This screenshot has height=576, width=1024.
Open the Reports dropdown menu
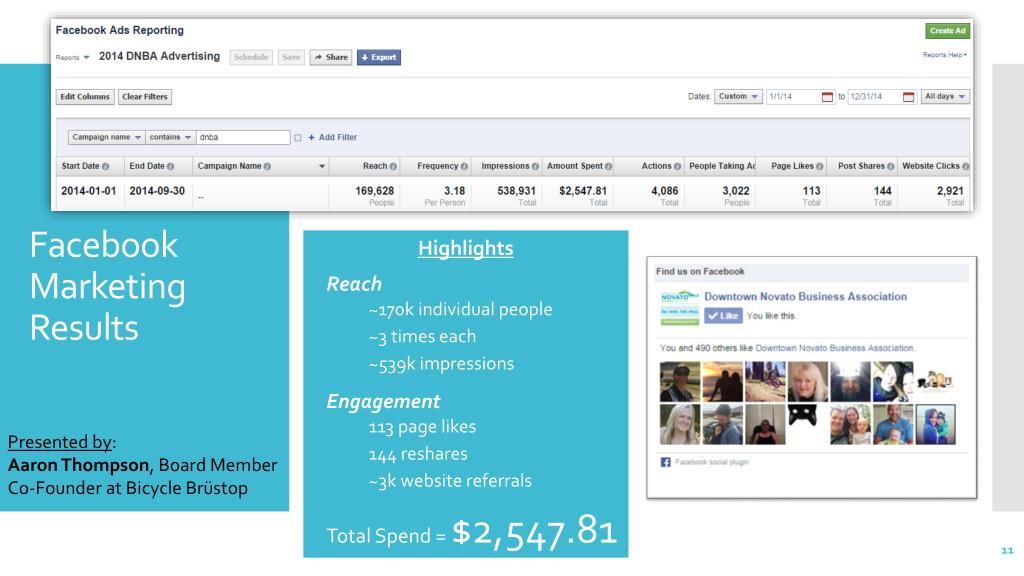[72, 57]
